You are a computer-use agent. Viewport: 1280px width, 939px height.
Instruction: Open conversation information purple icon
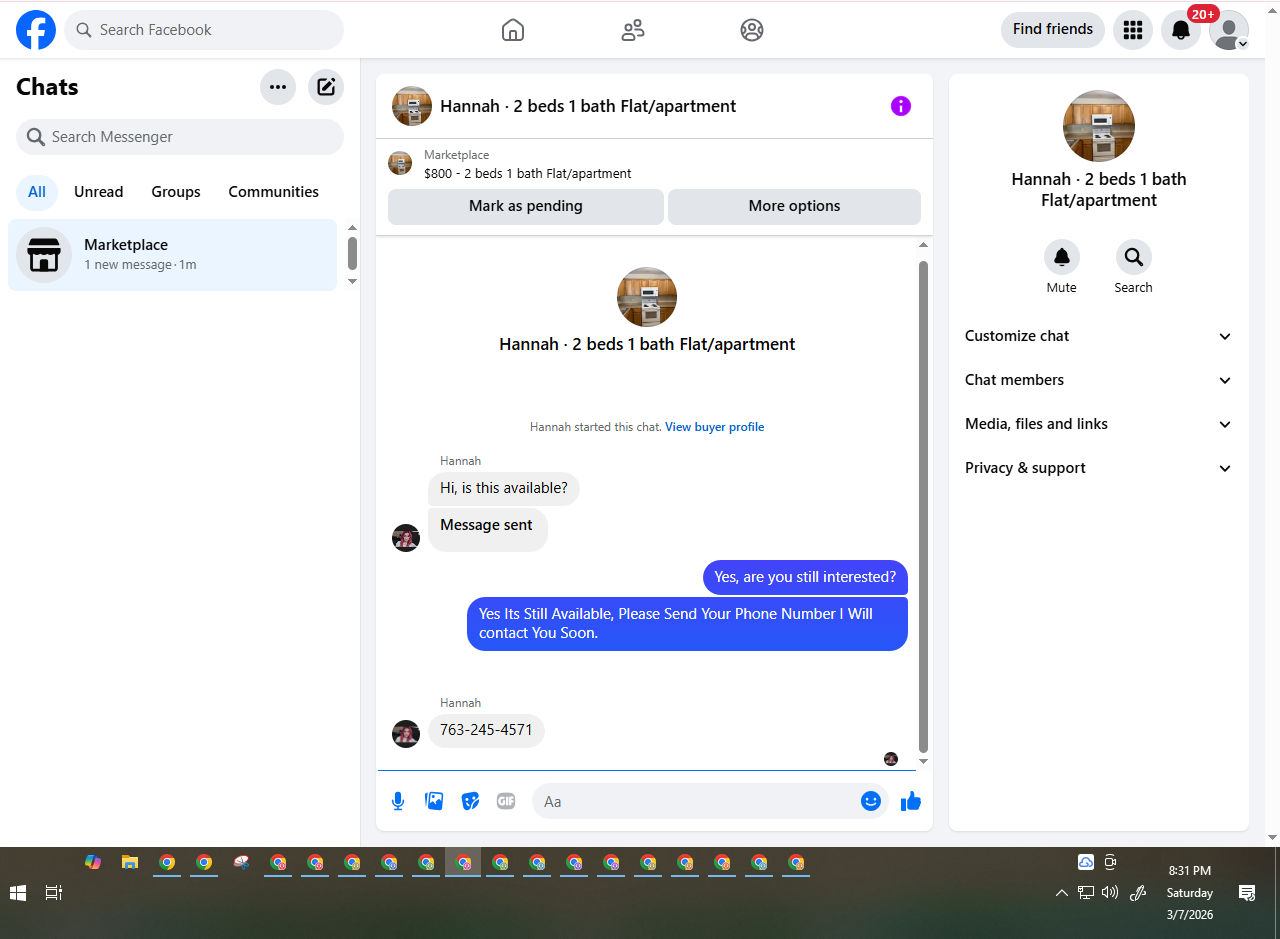coord(901,106)
